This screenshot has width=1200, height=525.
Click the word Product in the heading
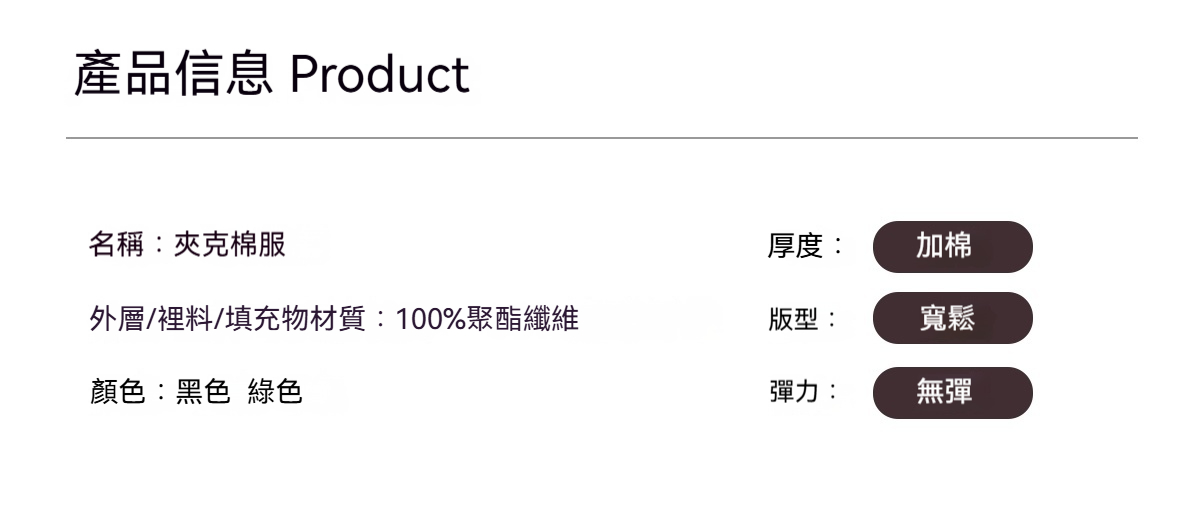[x=379, y=75]
